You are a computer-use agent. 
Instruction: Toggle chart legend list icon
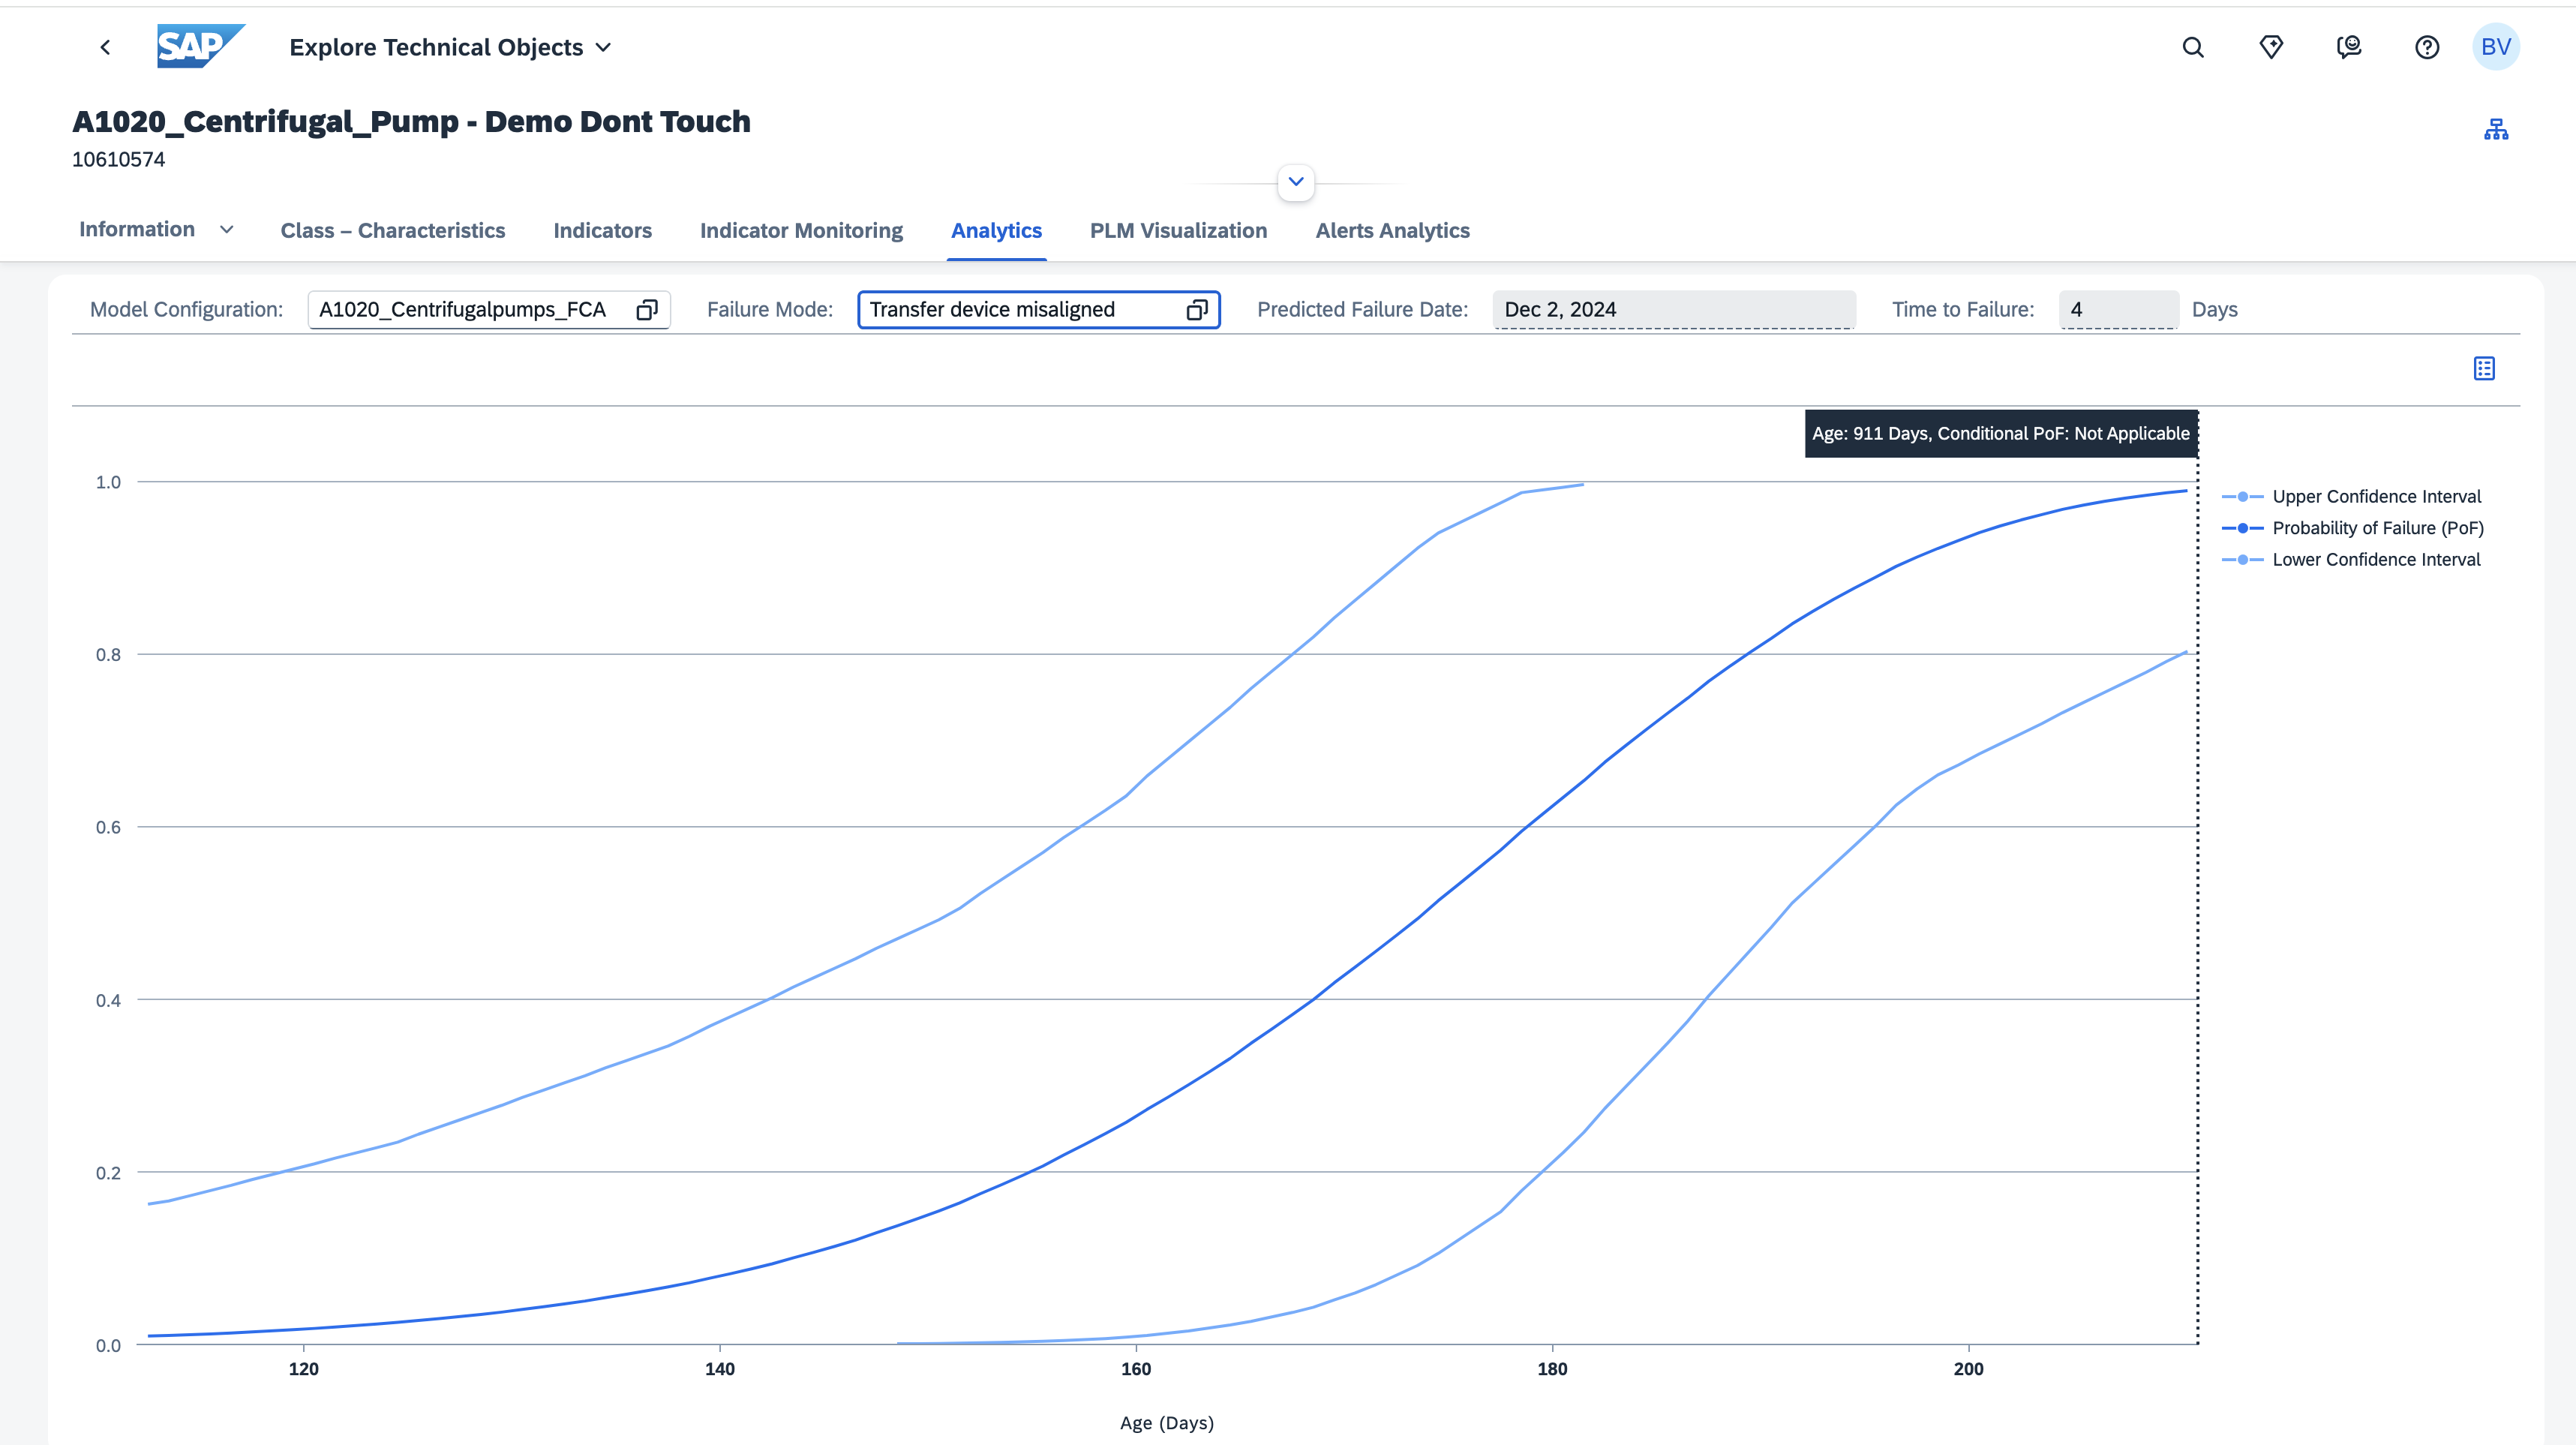[x=2484, y=368]
